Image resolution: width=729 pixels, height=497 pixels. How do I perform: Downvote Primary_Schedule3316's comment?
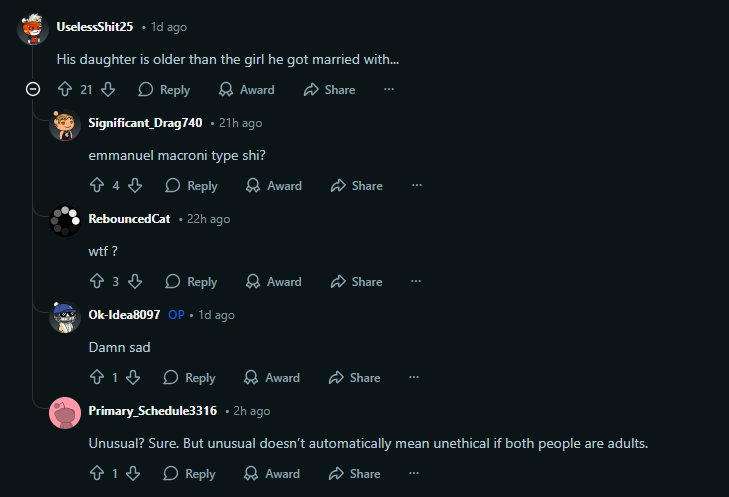(133, 474)
